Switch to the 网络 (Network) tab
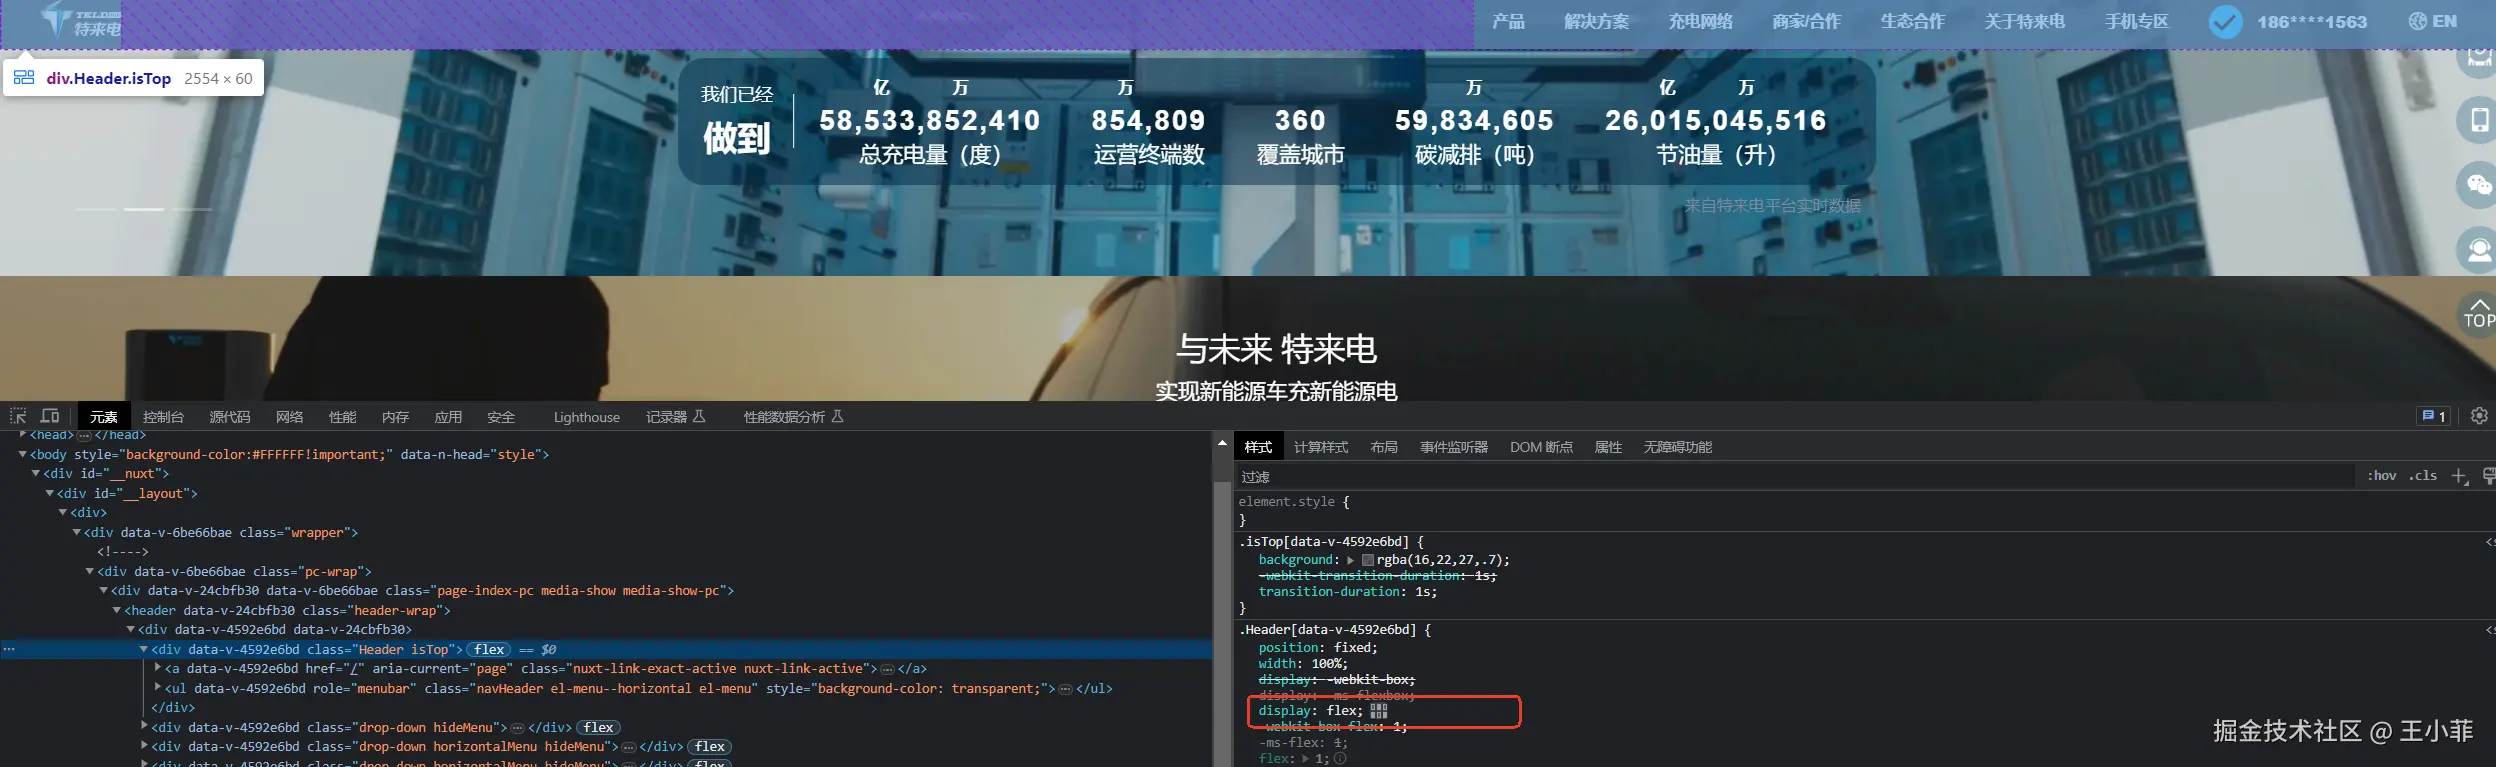 click(x=289, y=417)
